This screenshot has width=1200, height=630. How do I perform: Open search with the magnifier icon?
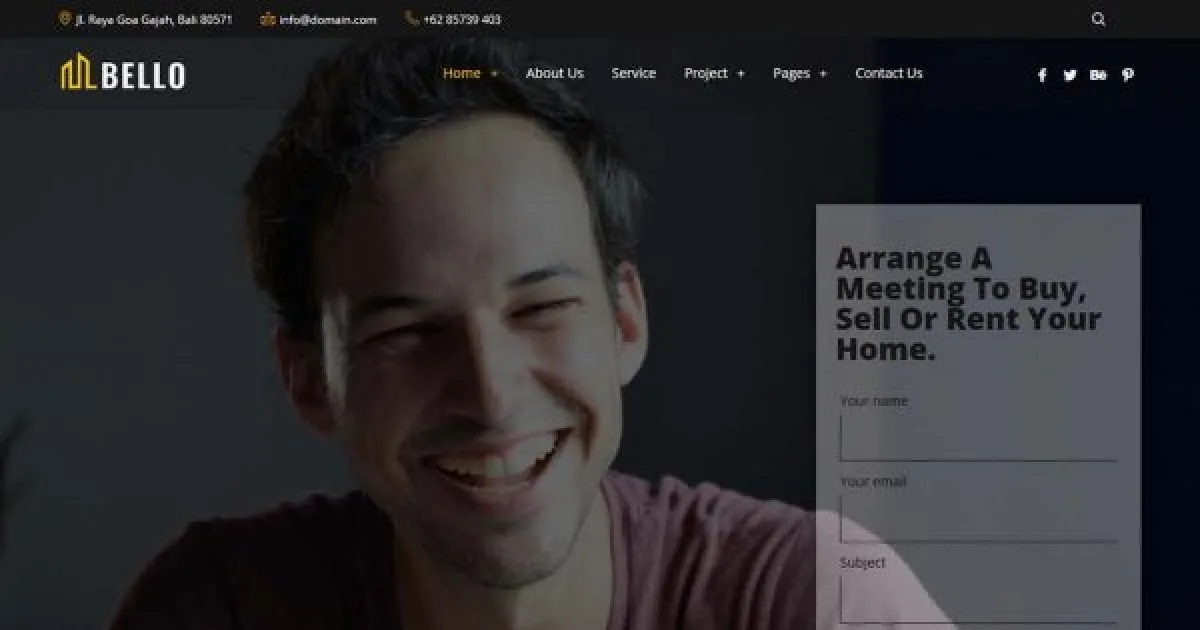pyautogui.click(x=1098, y=19)
